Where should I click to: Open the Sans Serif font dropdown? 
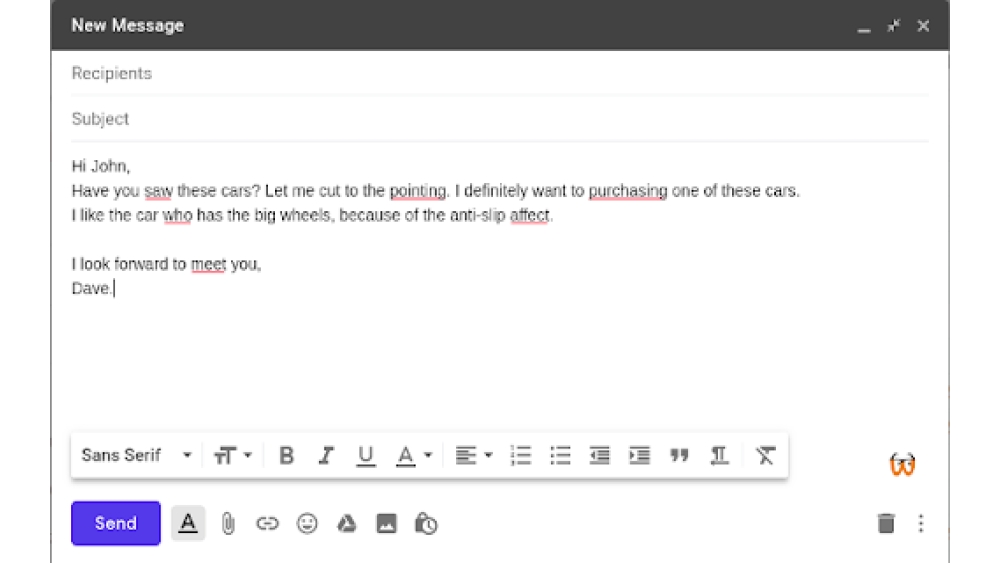(x=136, y=456)
